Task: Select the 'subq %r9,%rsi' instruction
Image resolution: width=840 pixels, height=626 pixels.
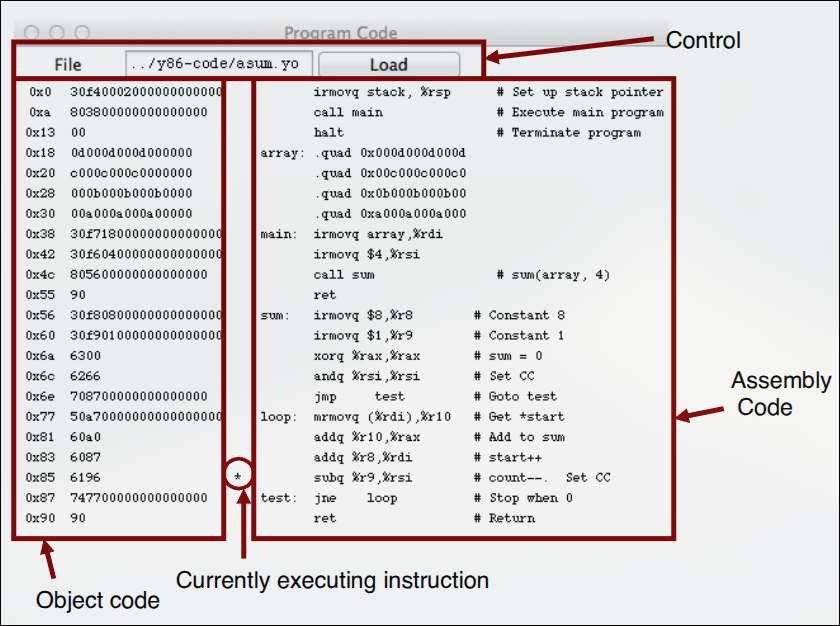Action: pos(363,477)
